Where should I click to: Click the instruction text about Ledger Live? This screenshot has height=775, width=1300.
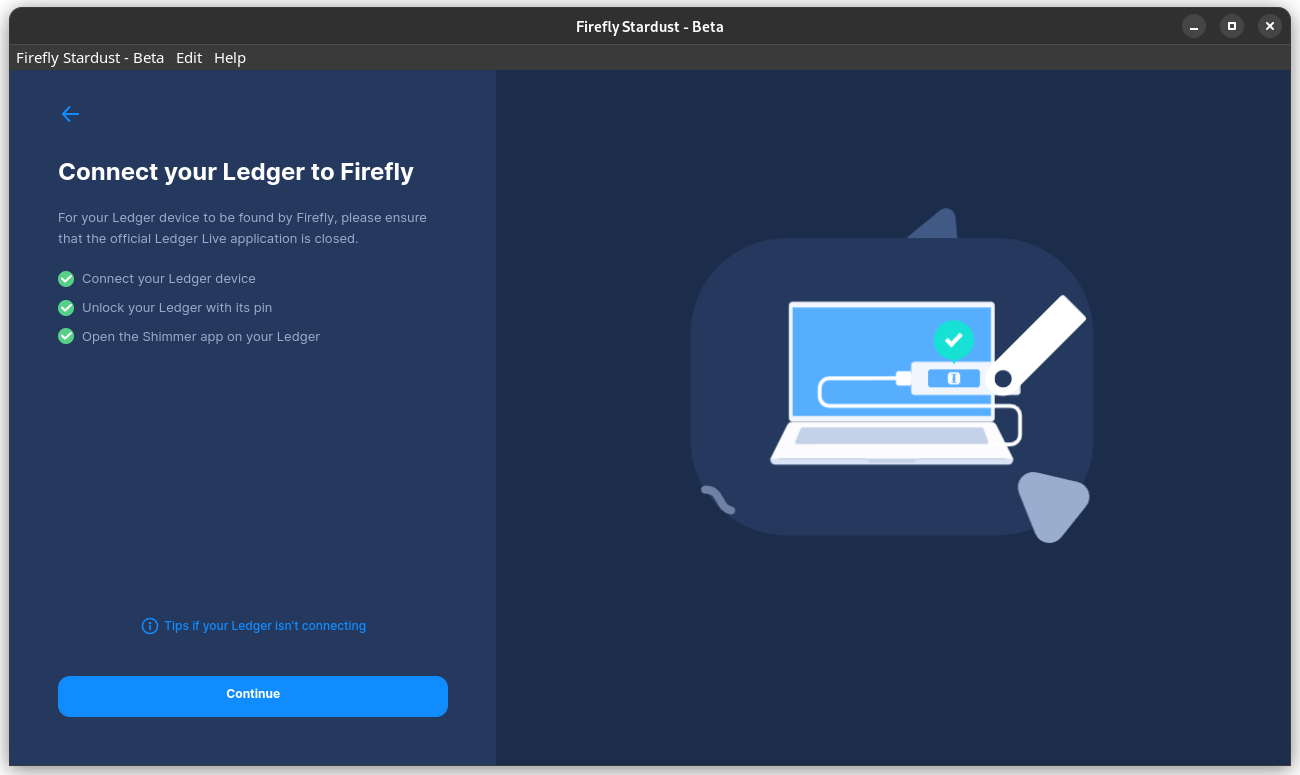[242, 227]
